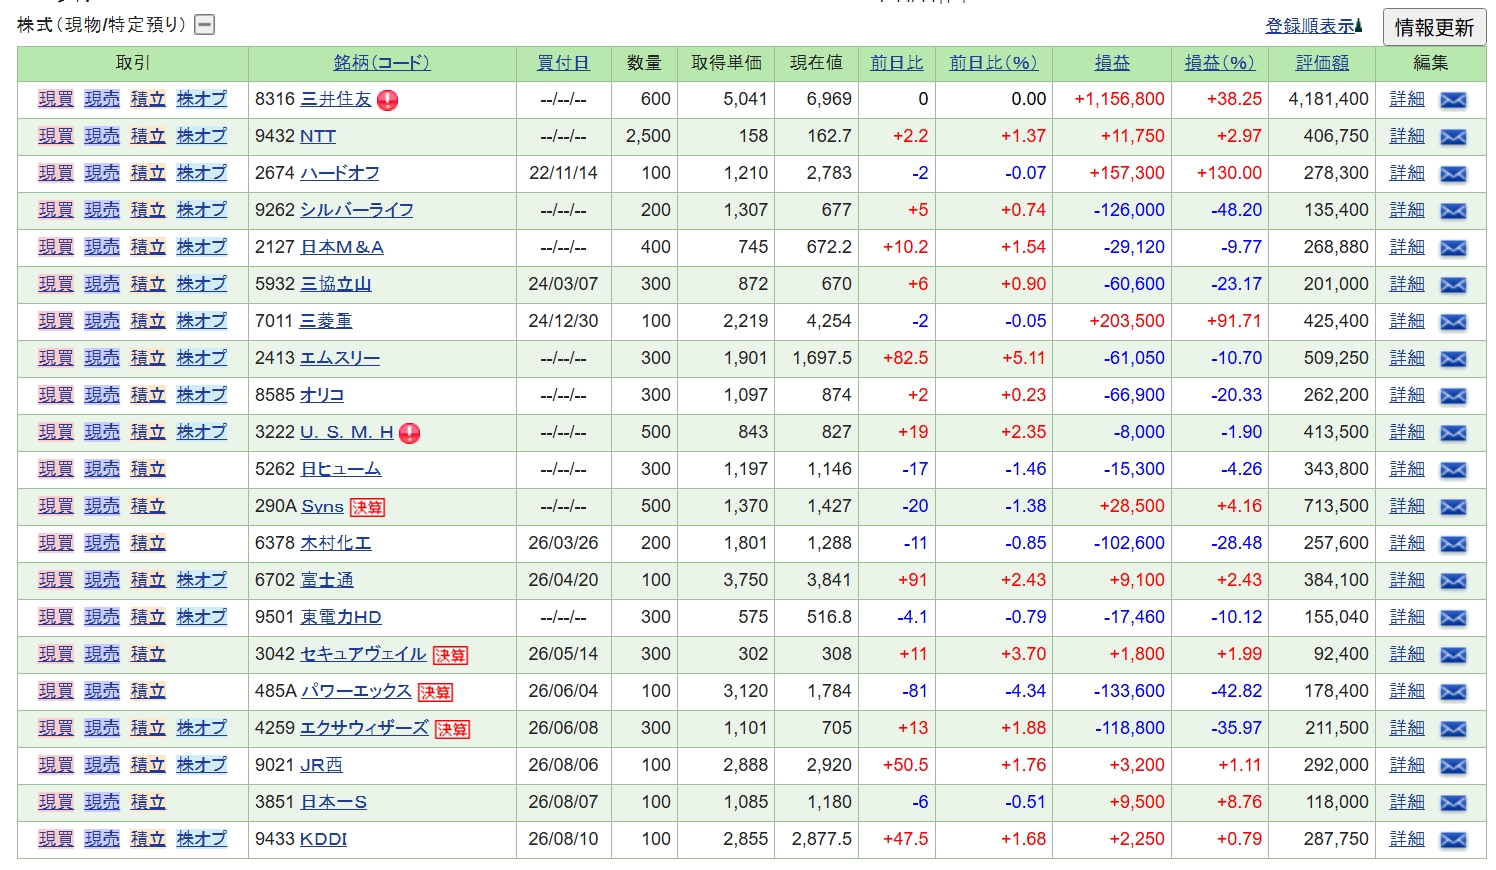This screenshot has height=870, width=1496.
Task: Click the envelope icon in the 三協立山 row
Action: tap(1453, 285)
